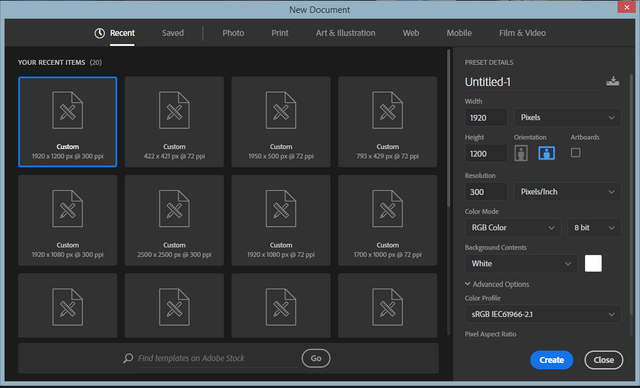Viewport: 640px width, 388px height.
Task: Switch to the Recent tab
Action: click(x=122, y=33)
